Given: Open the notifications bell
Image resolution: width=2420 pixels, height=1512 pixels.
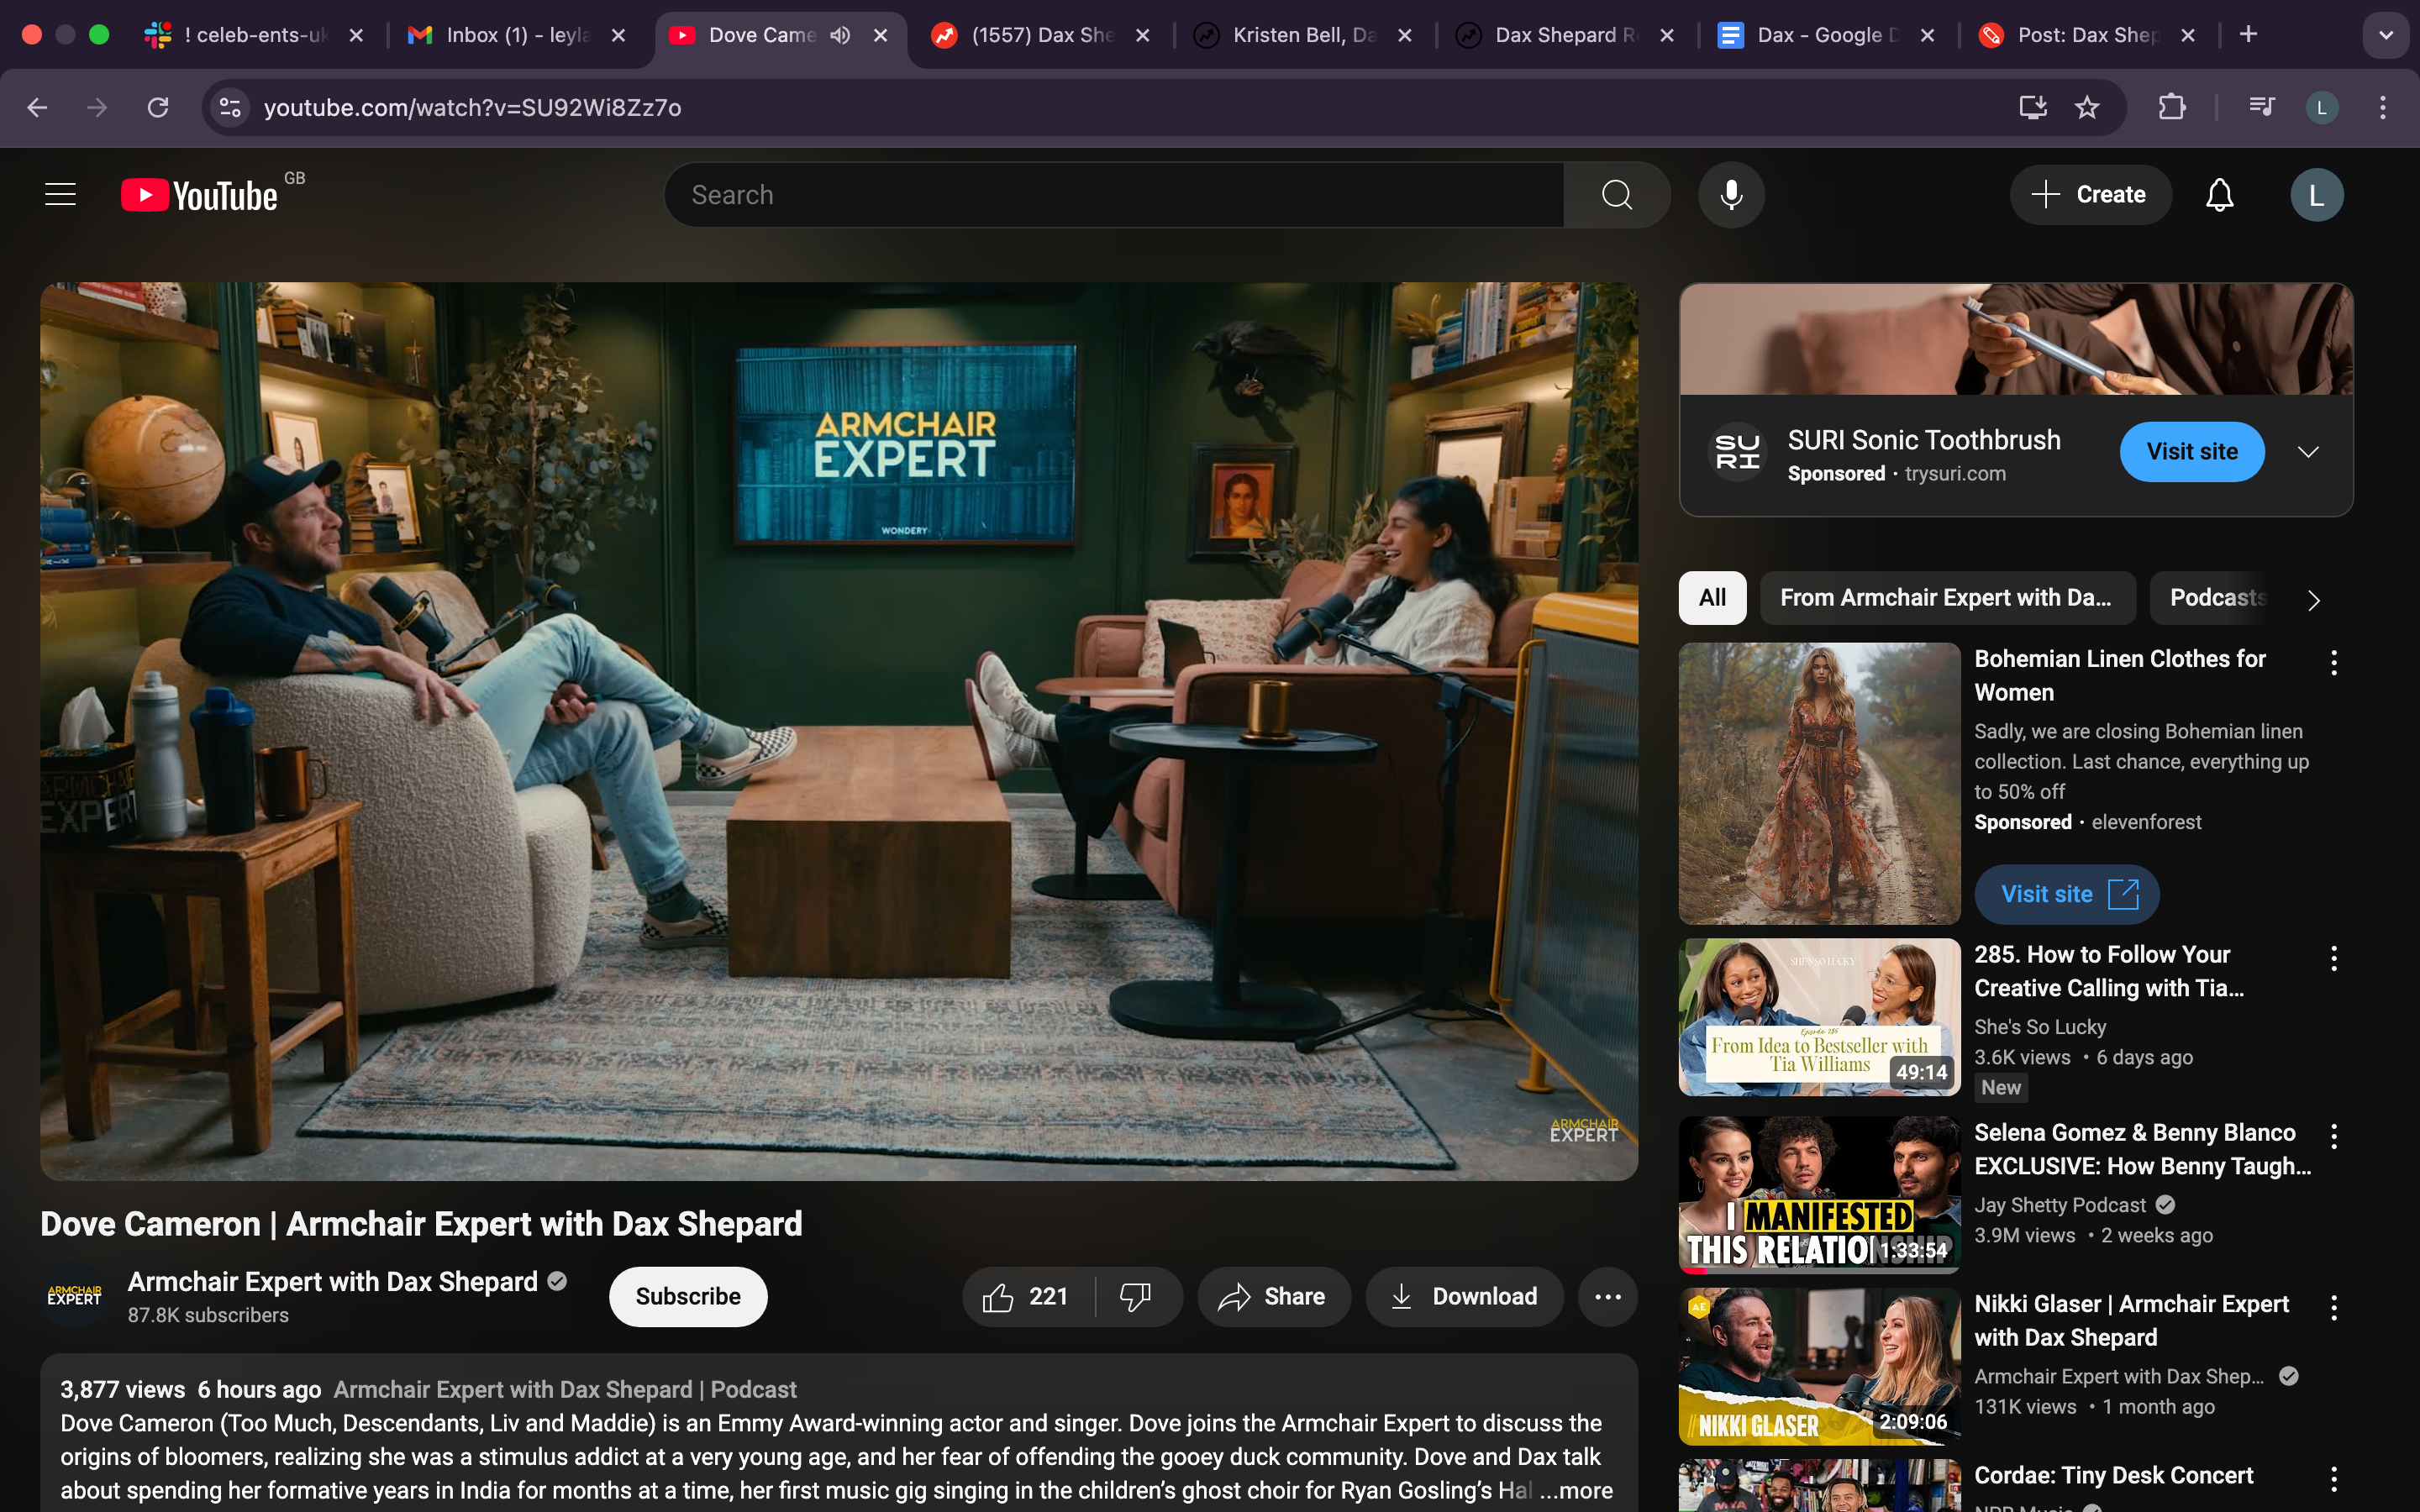Looking at the screenshot, I should point(2219,195).
